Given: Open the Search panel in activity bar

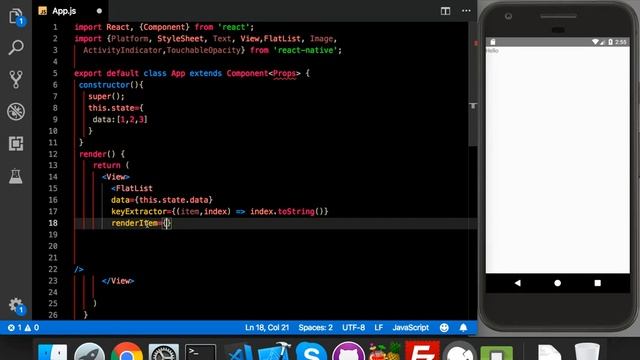Looking at the screenshot, I should click(x=16, y=47).
